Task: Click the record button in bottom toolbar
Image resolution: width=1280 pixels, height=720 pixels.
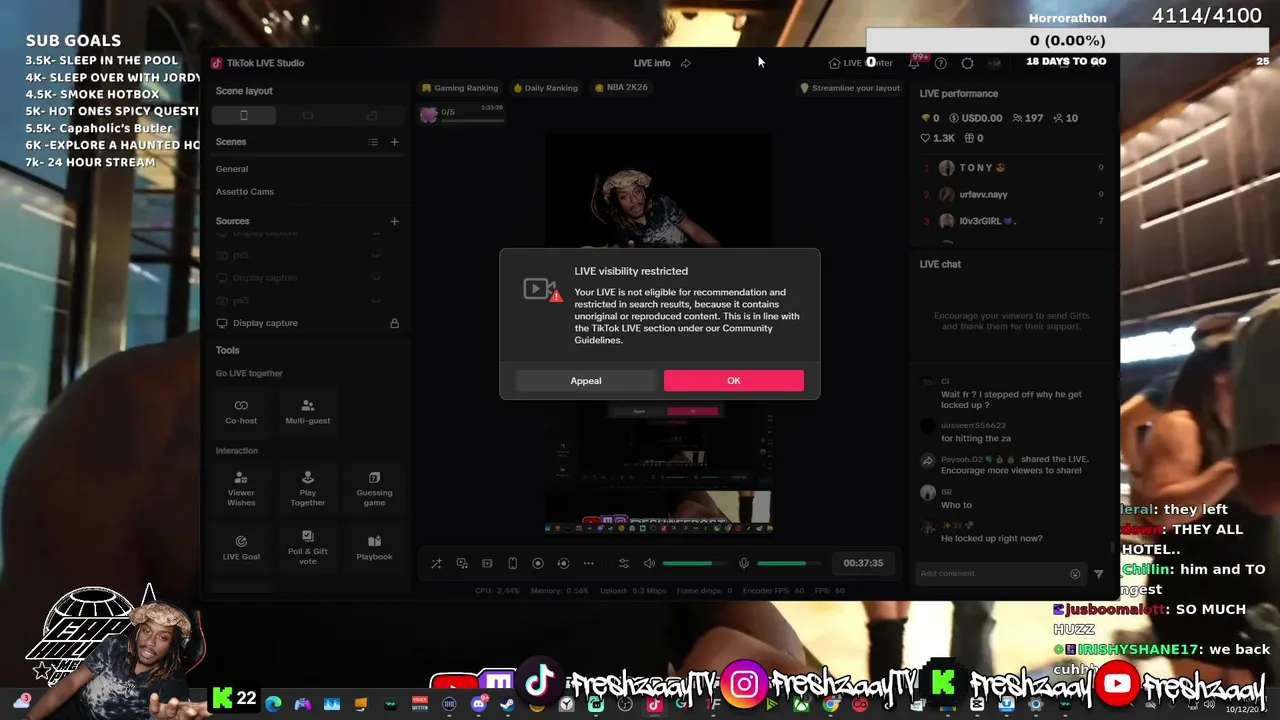Action: tap(537, 563)
